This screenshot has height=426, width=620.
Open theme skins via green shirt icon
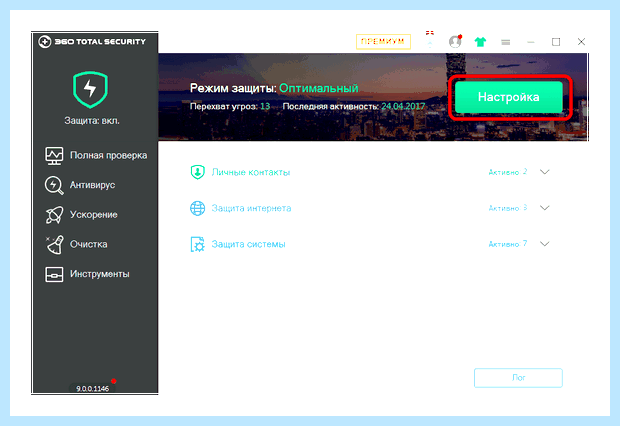click(x=480, y=42)
